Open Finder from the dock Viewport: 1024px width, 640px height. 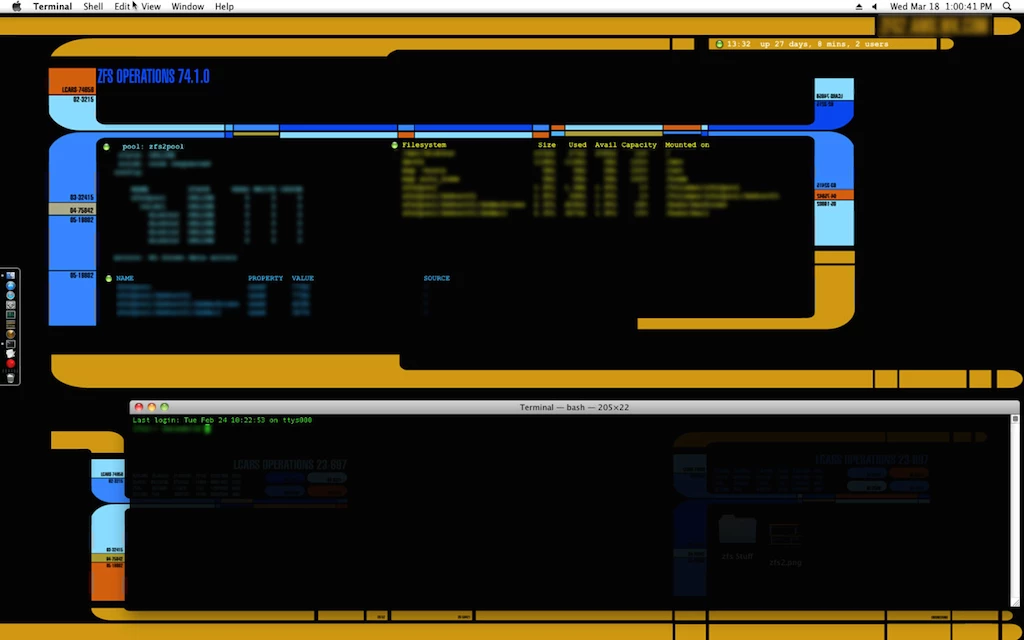(x=10, y=276)
